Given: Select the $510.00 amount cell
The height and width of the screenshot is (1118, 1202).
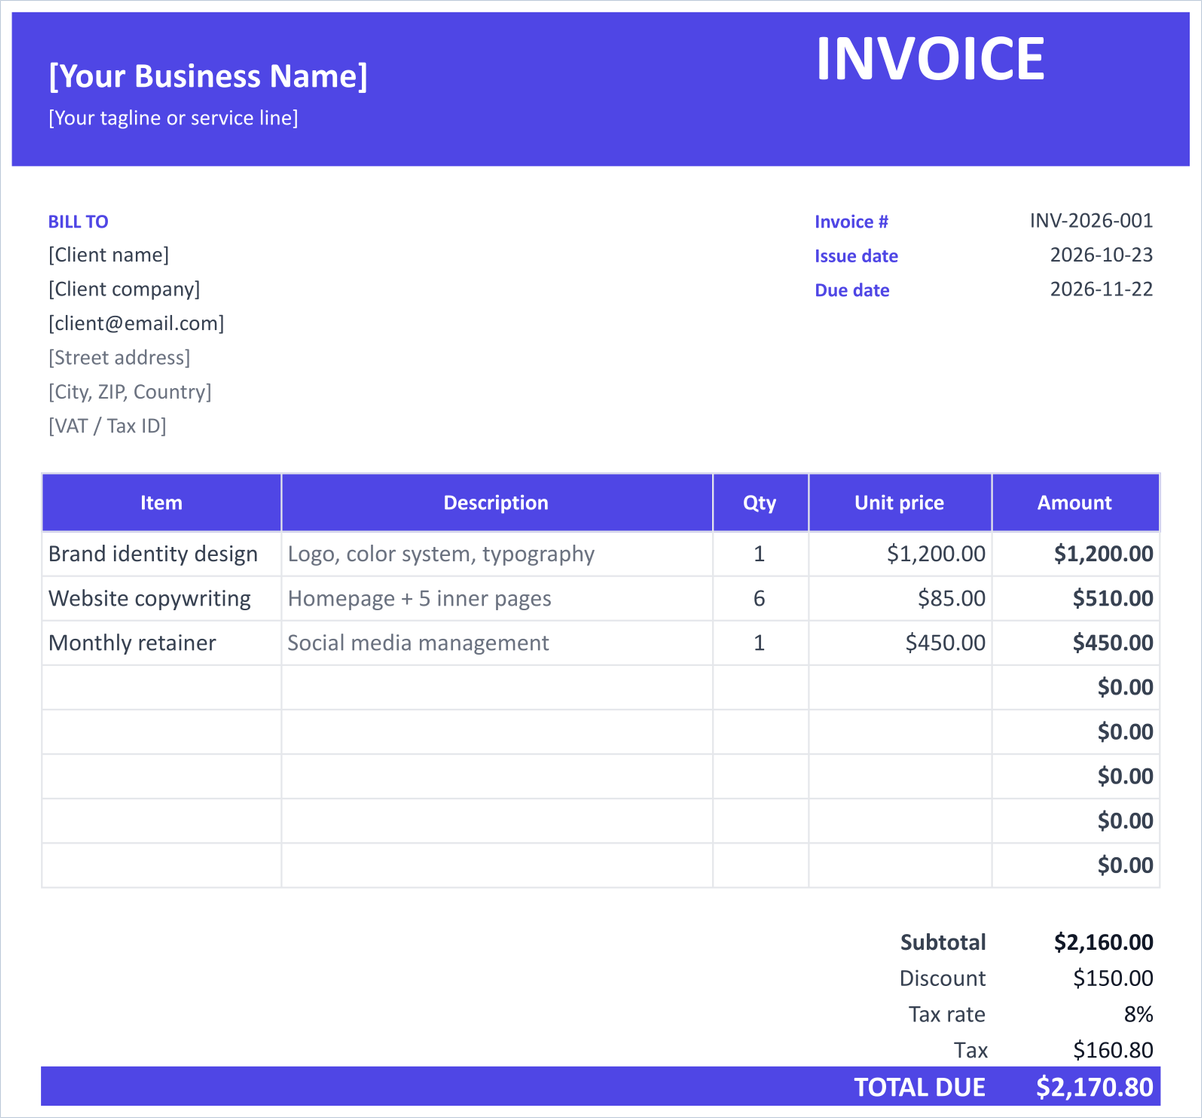Looking at the screenshot, I should 1076,598.
